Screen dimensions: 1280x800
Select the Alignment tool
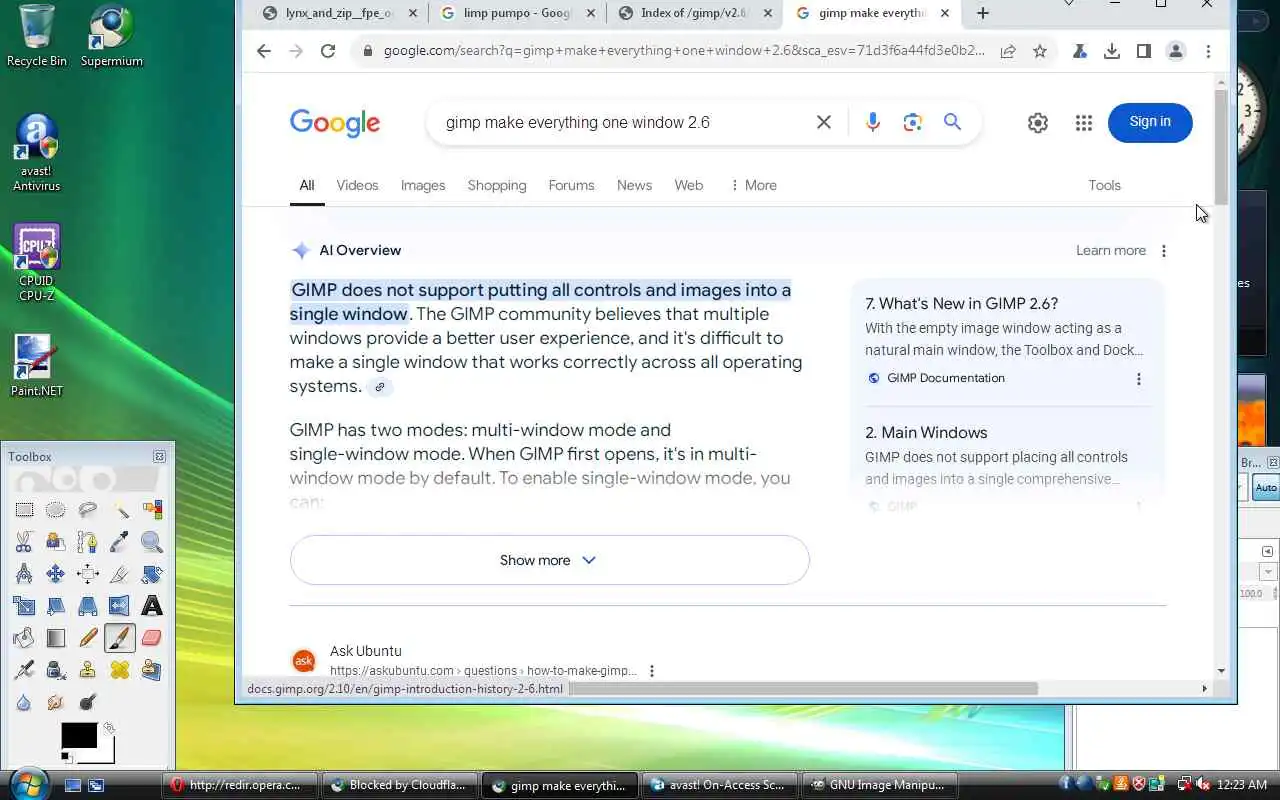(88, 574)
